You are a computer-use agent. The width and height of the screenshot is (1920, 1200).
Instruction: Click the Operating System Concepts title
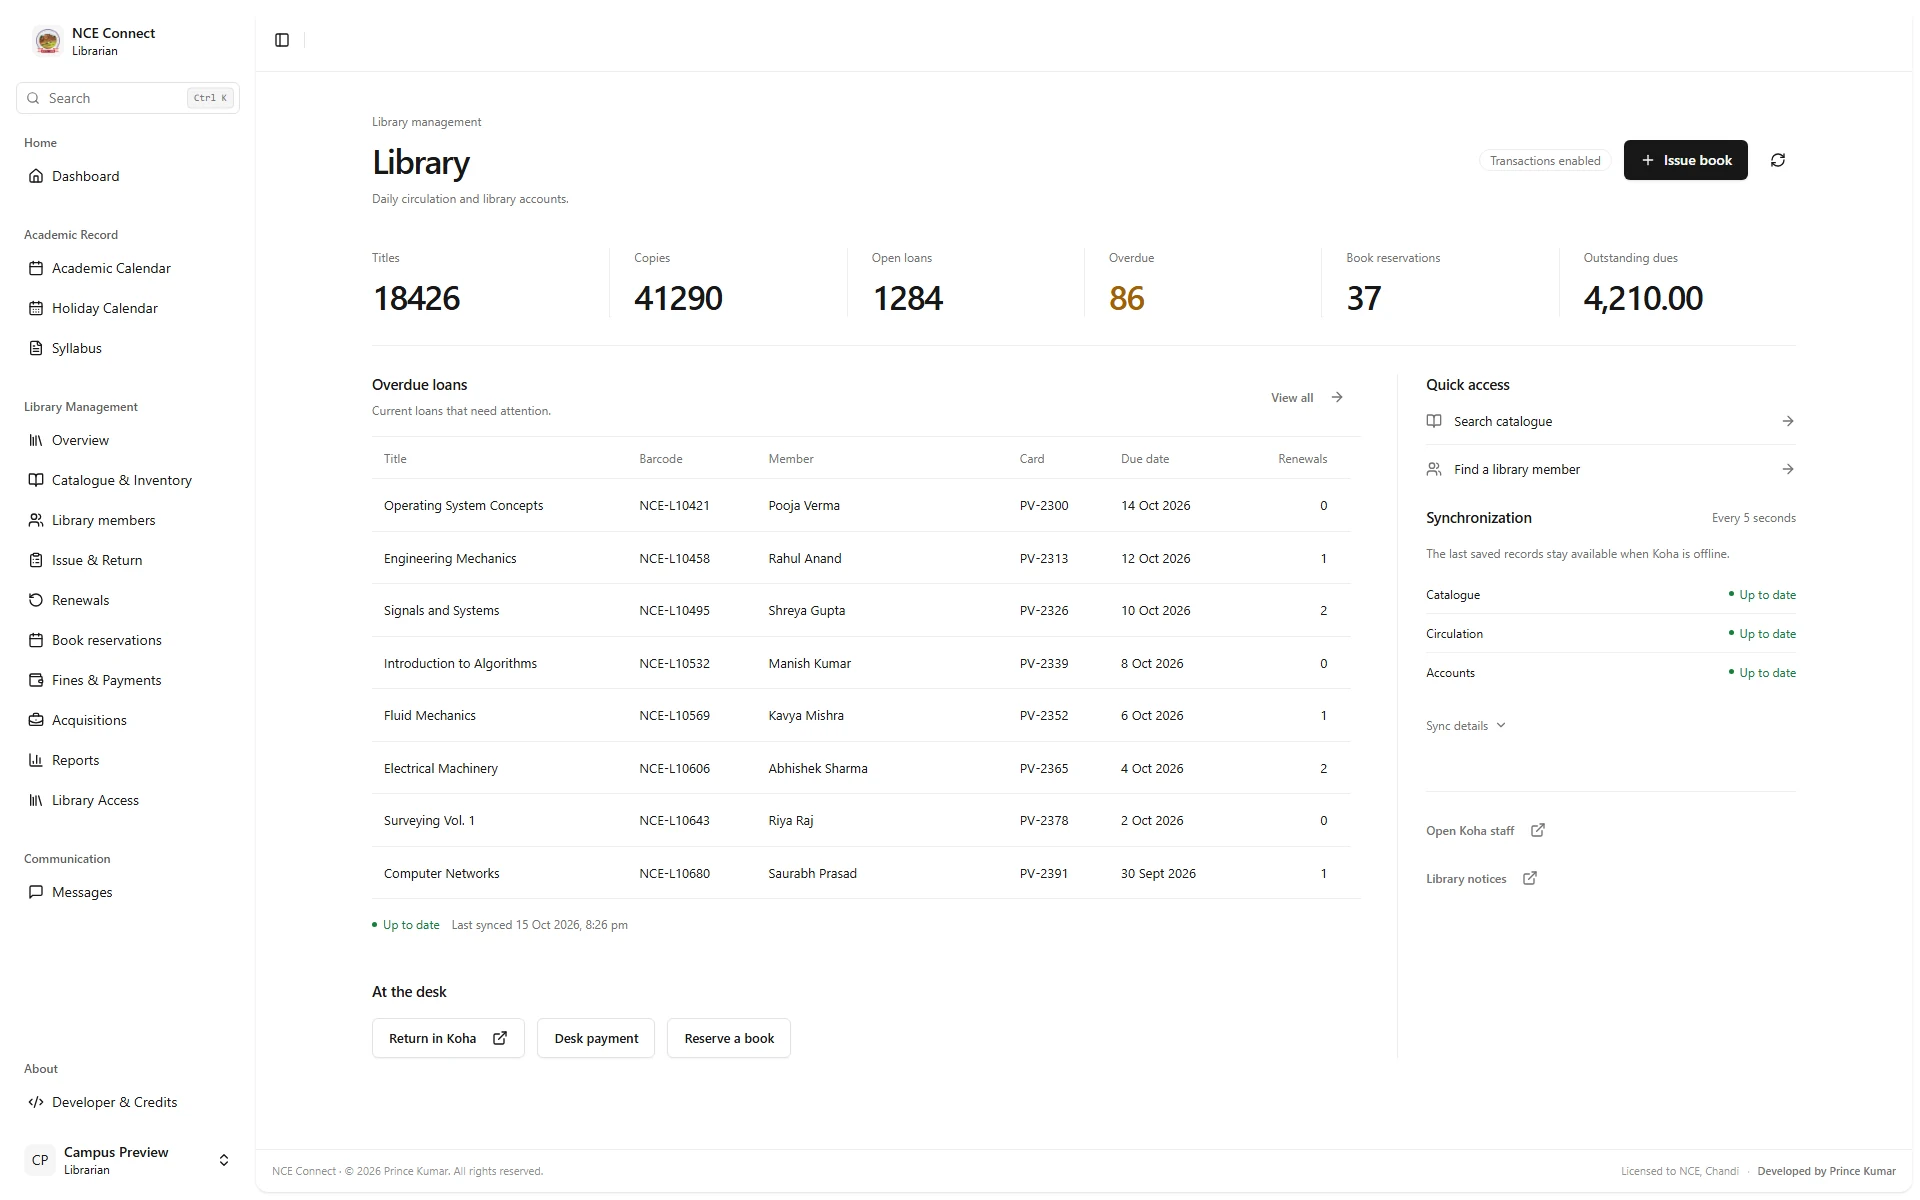464,505
